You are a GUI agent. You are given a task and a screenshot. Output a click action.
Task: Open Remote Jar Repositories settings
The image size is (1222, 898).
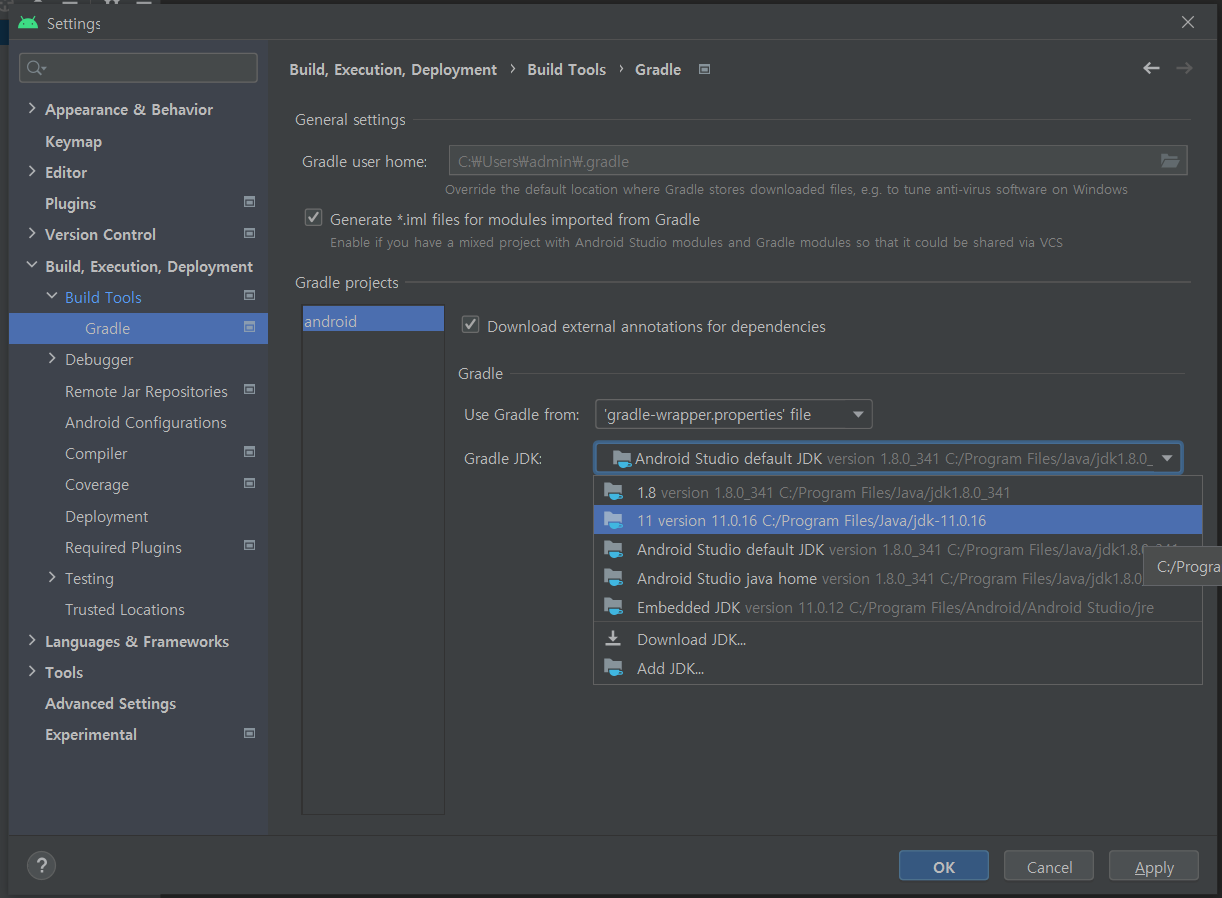(x=146, y=391)
